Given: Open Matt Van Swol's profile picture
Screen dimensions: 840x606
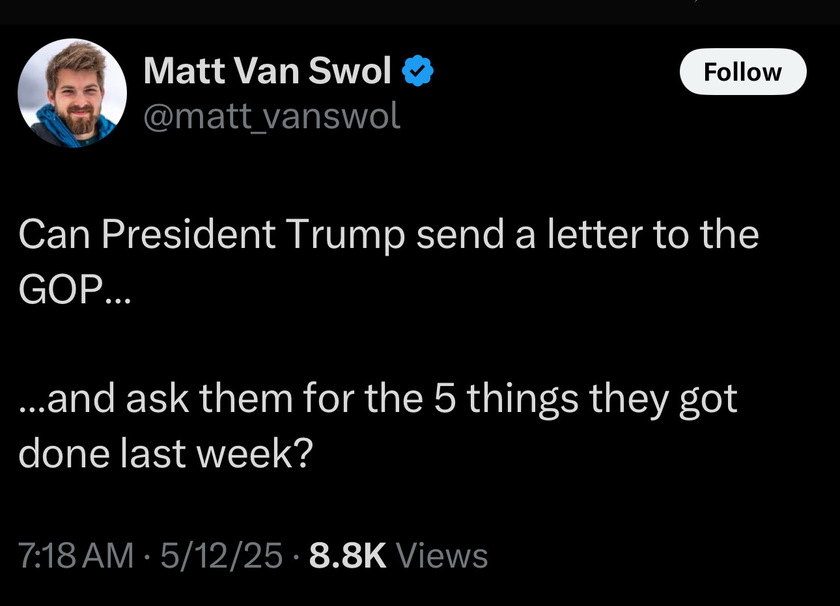Looking at the screenshot, I should tap(72, 93).
